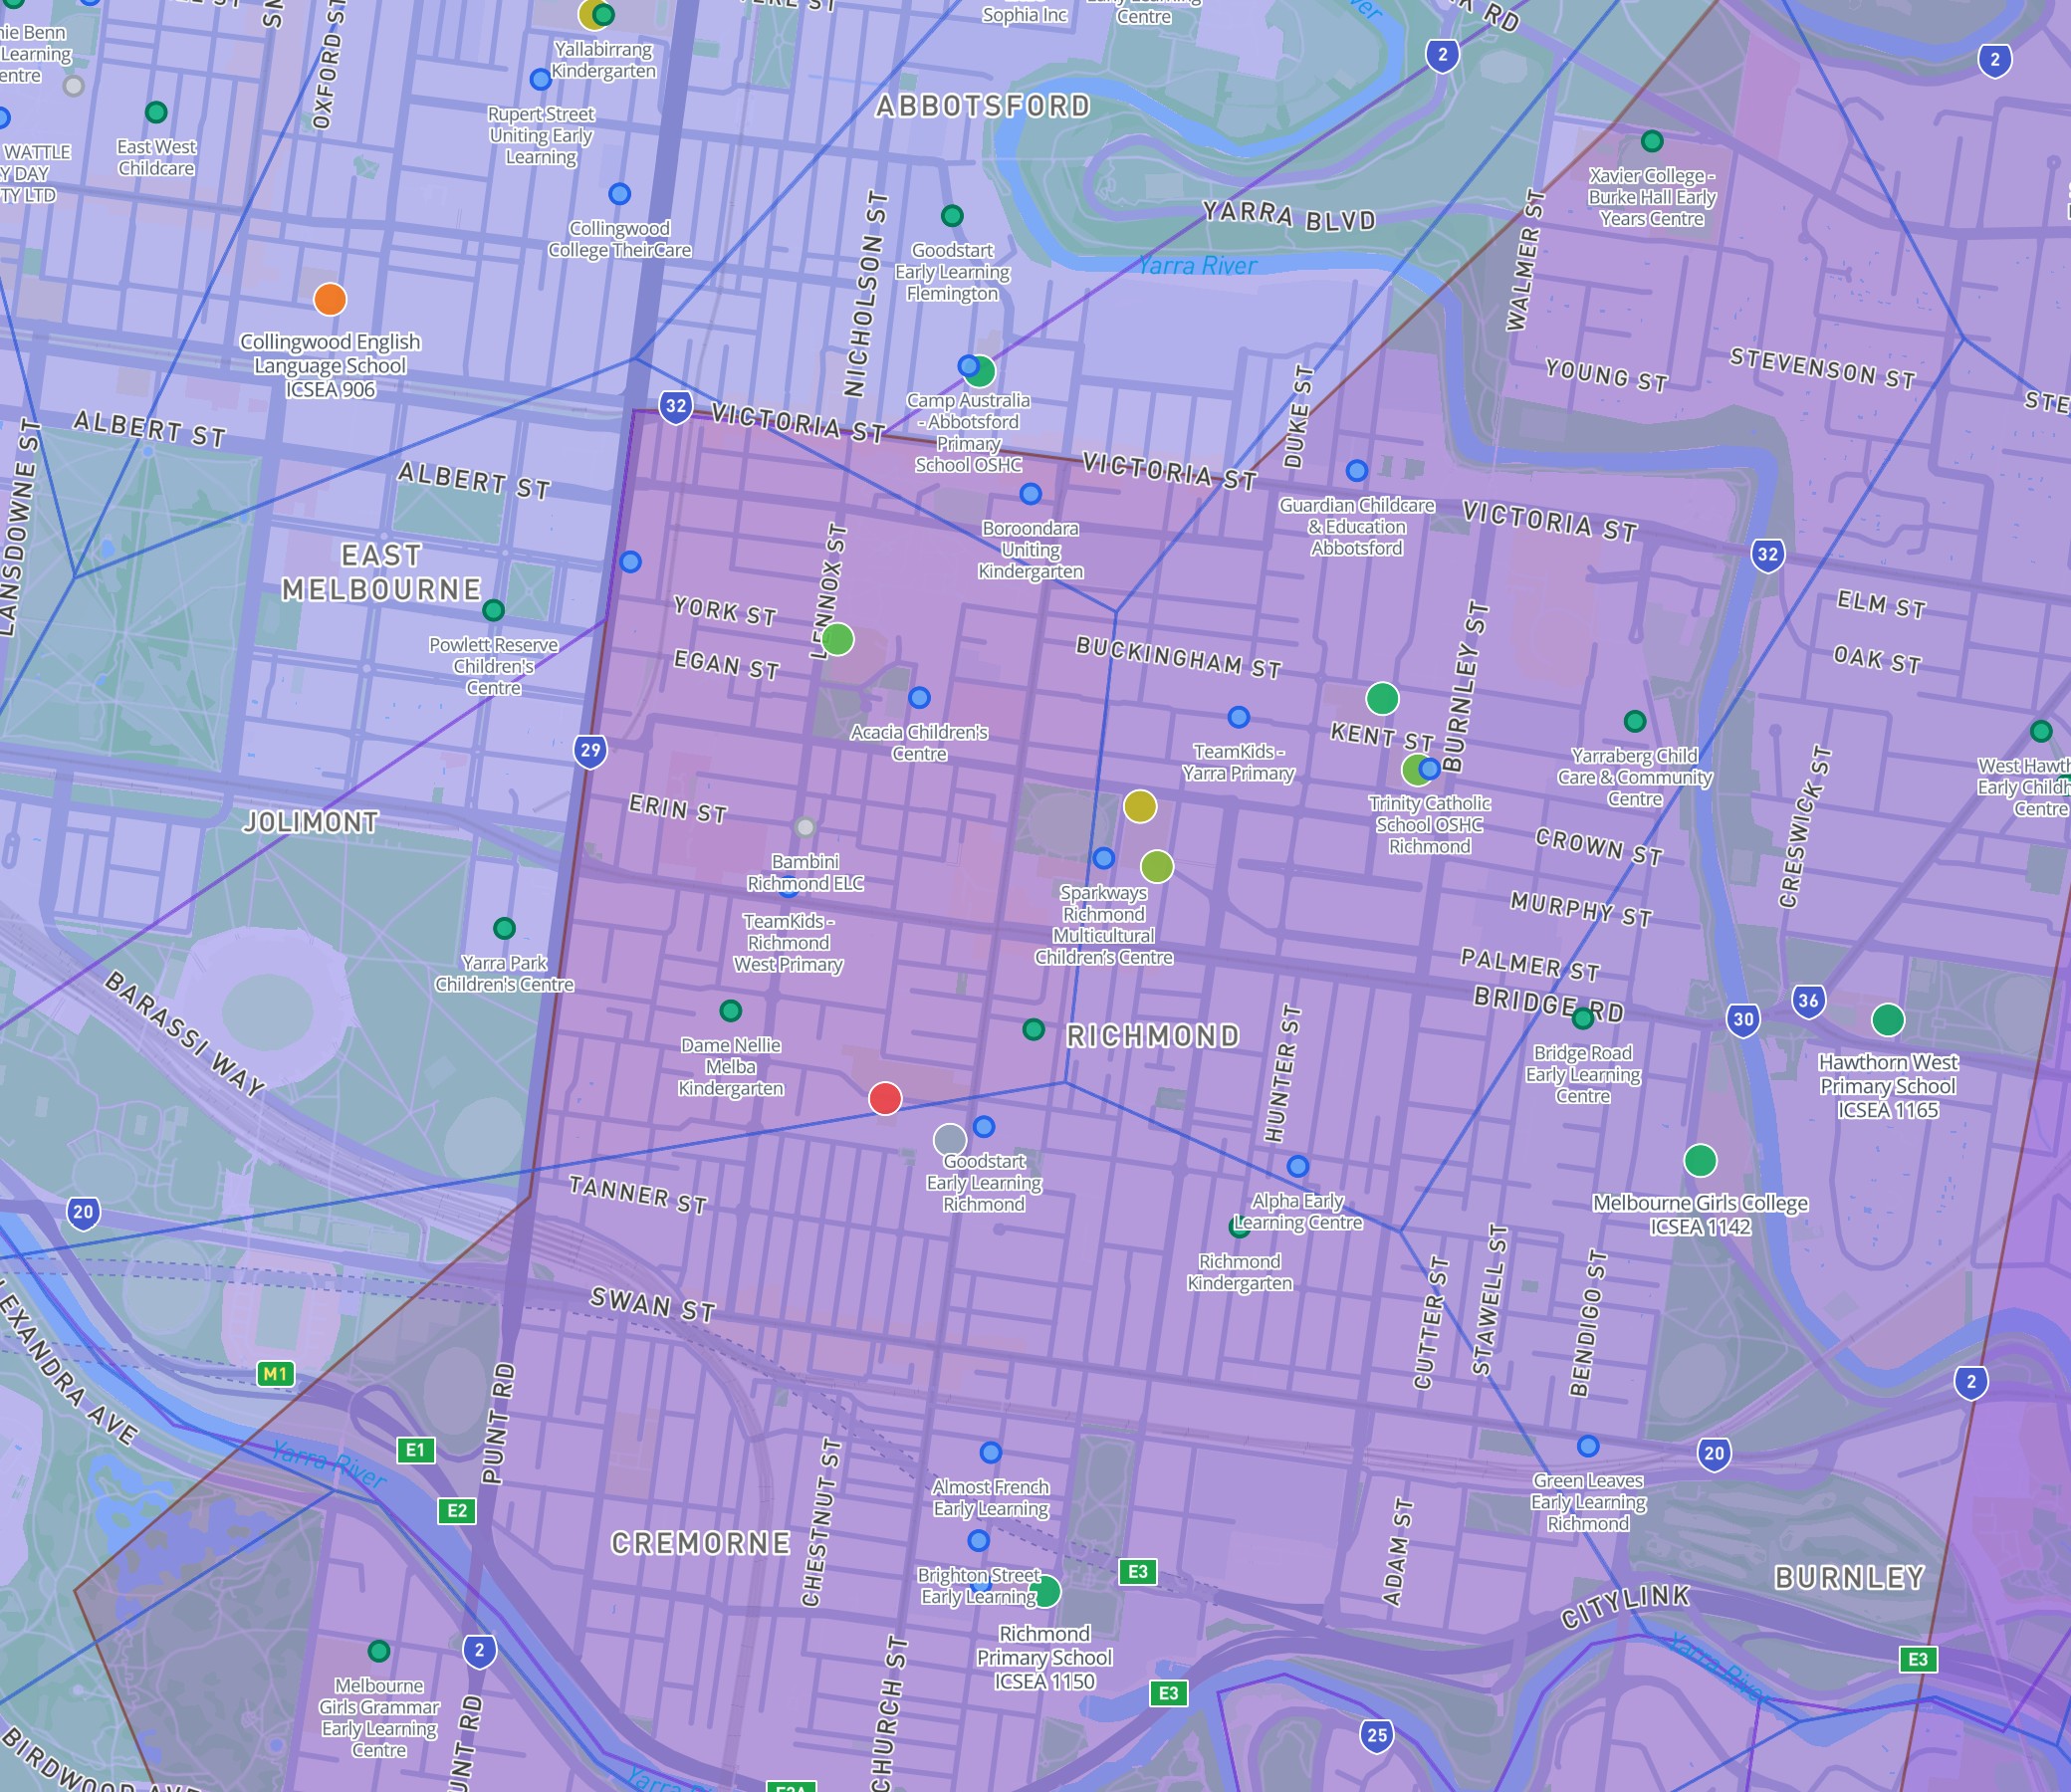
Task: Click the Richmond Primary School ICSEA 1150 label
Action: click(x=1045, y=1657)
